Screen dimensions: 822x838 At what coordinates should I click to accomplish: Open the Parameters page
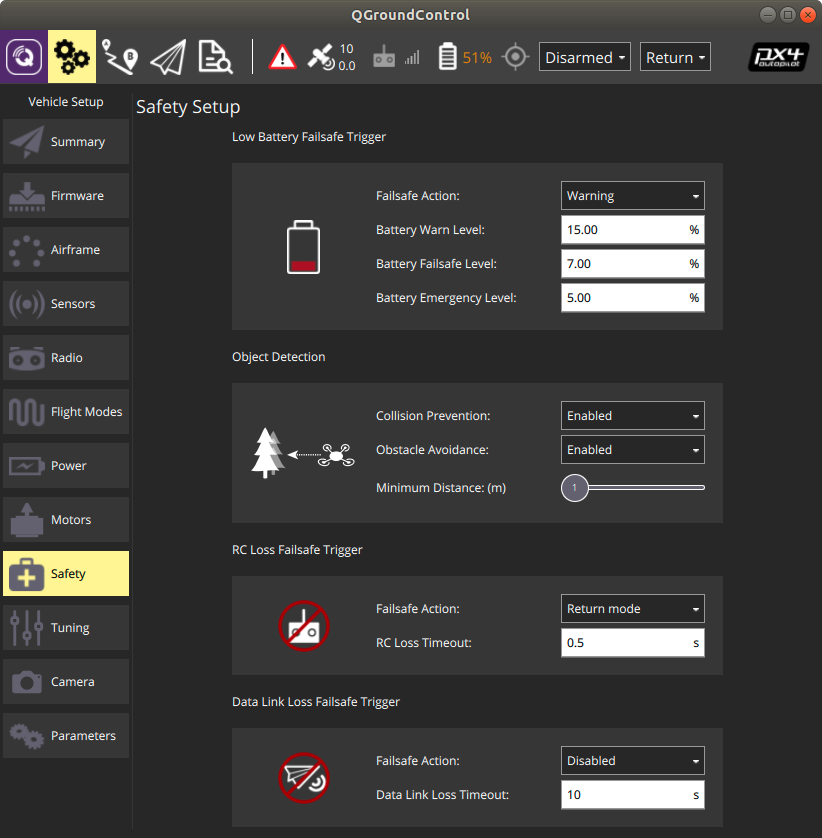click(x=66, y=735)
